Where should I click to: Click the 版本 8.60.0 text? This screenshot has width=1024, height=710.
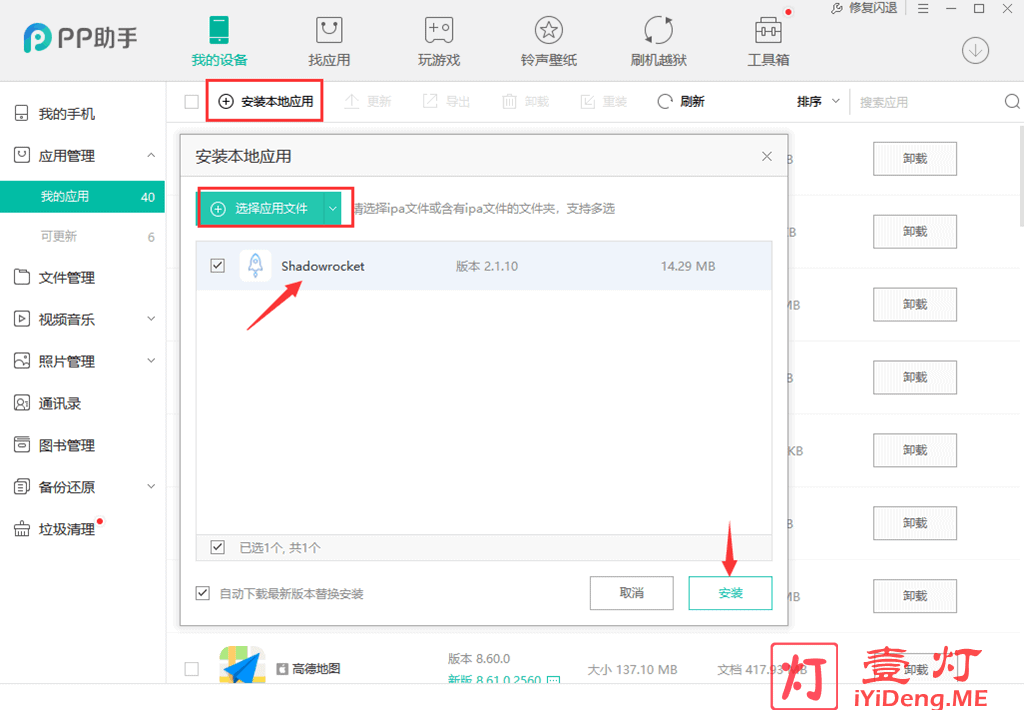click(479, 658)
